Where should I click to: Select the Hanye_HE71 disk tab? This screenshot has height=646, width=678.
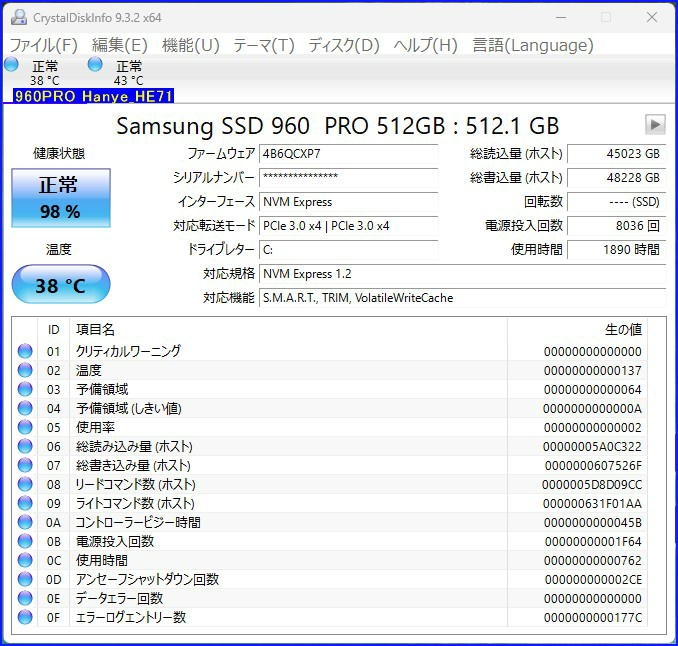(x=128, y=96)
